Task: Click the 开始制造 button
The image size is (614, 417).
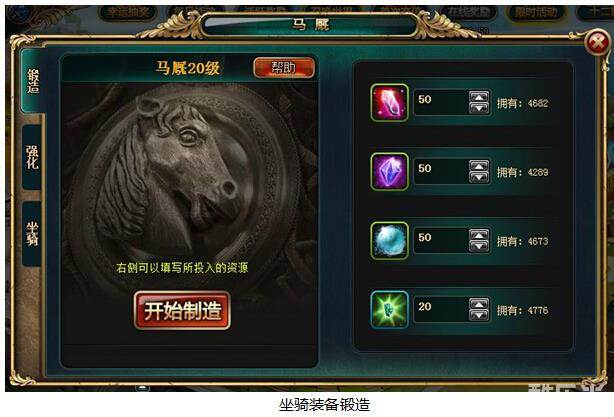Action: 182,310
